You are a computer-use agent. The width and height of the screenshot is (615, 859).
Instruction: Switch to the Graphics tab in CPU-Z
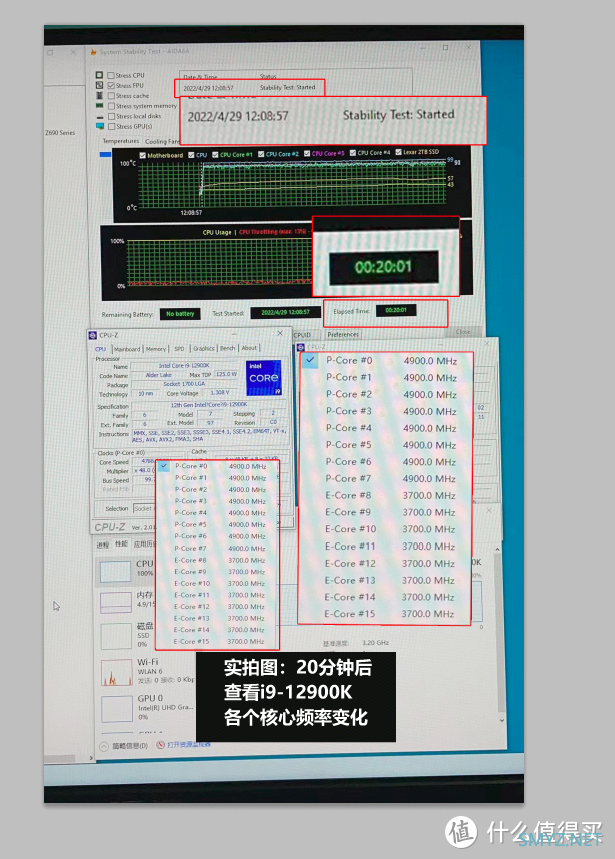(x=204, y=348)
